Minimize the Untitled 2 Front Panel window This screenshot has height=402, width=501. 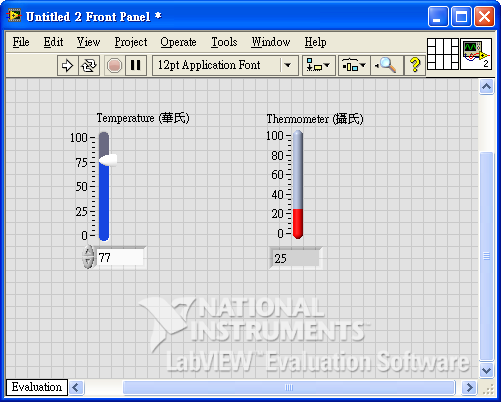tap(438, 16)
